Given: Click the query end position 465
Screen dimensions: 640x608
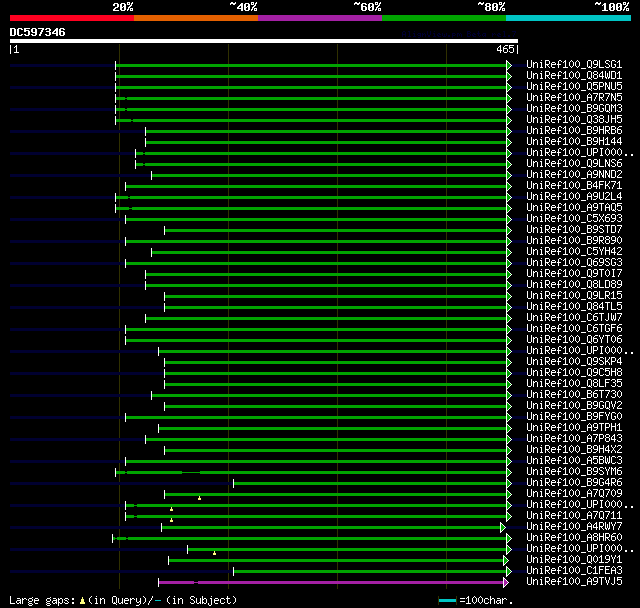Looking at the screenshot, I should point(505,49).
